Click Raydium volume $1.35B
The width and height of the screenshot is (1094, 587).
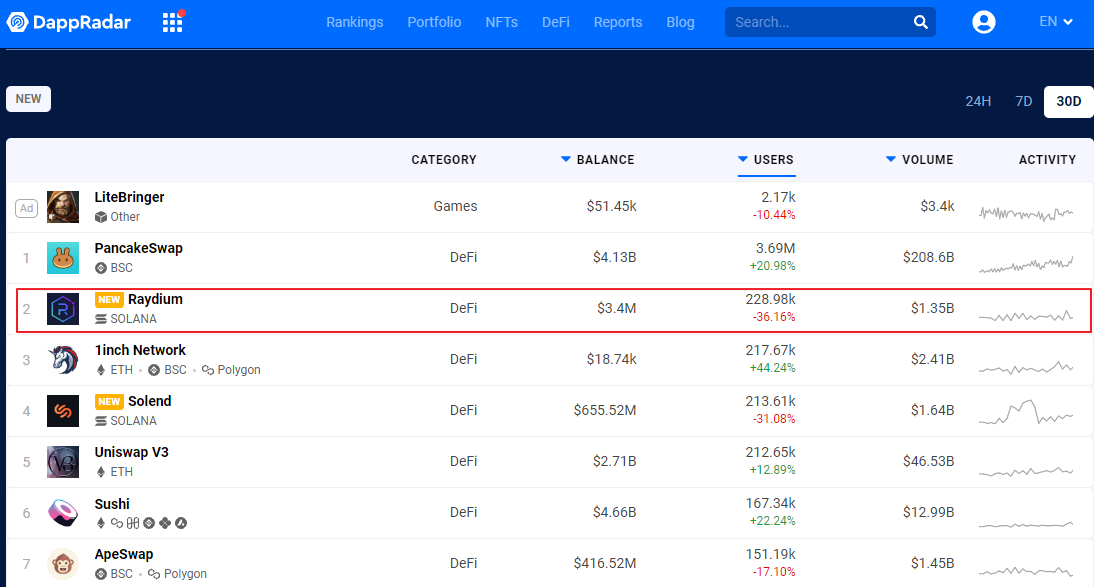coord(932,309)
